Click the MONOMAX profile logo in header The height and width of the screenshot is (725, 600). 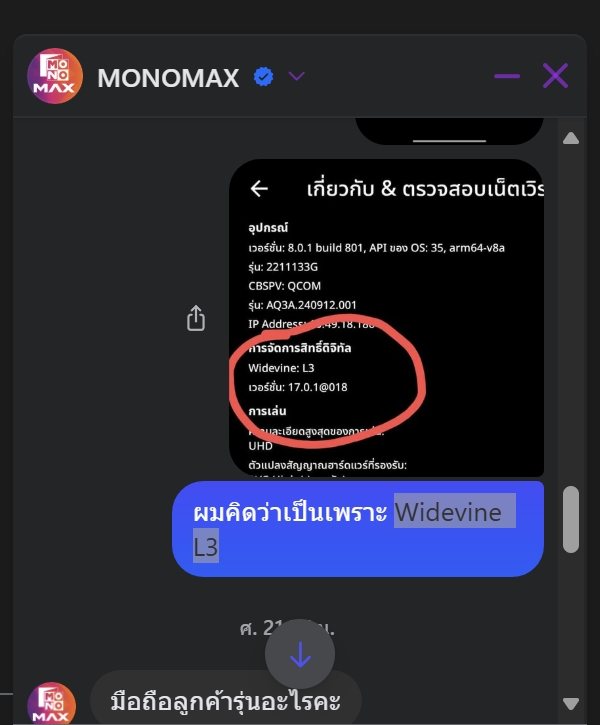tap(55, 76)
